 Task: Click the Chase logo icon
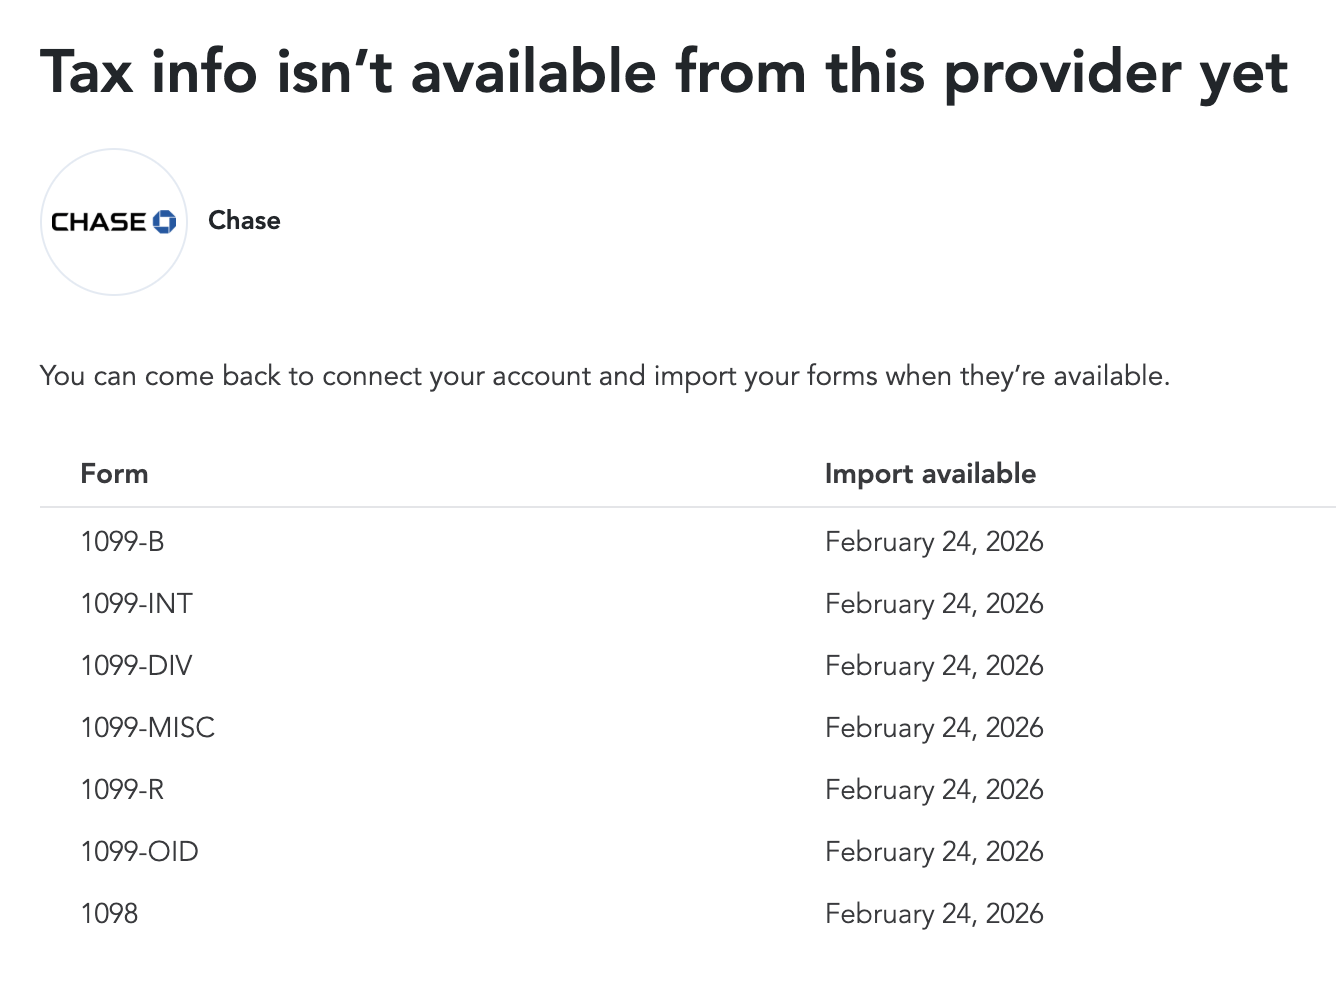tap(113, 222)
